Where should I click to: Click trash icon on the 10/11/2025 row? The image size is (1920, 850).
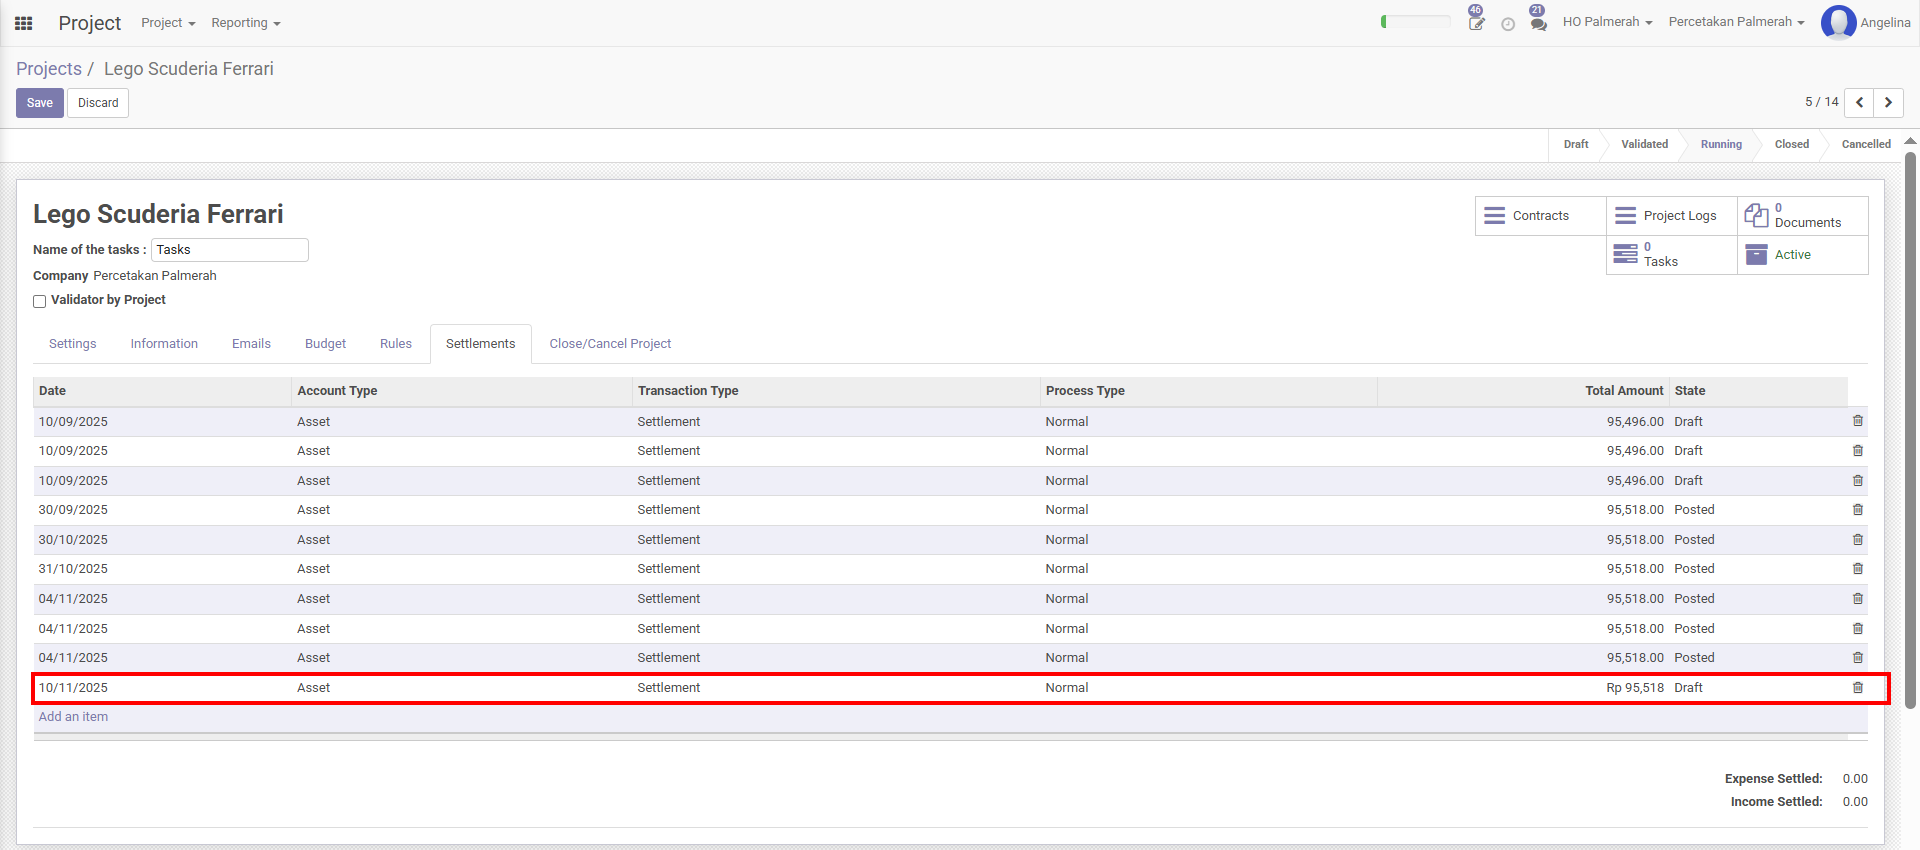(x=1858, y=688)
